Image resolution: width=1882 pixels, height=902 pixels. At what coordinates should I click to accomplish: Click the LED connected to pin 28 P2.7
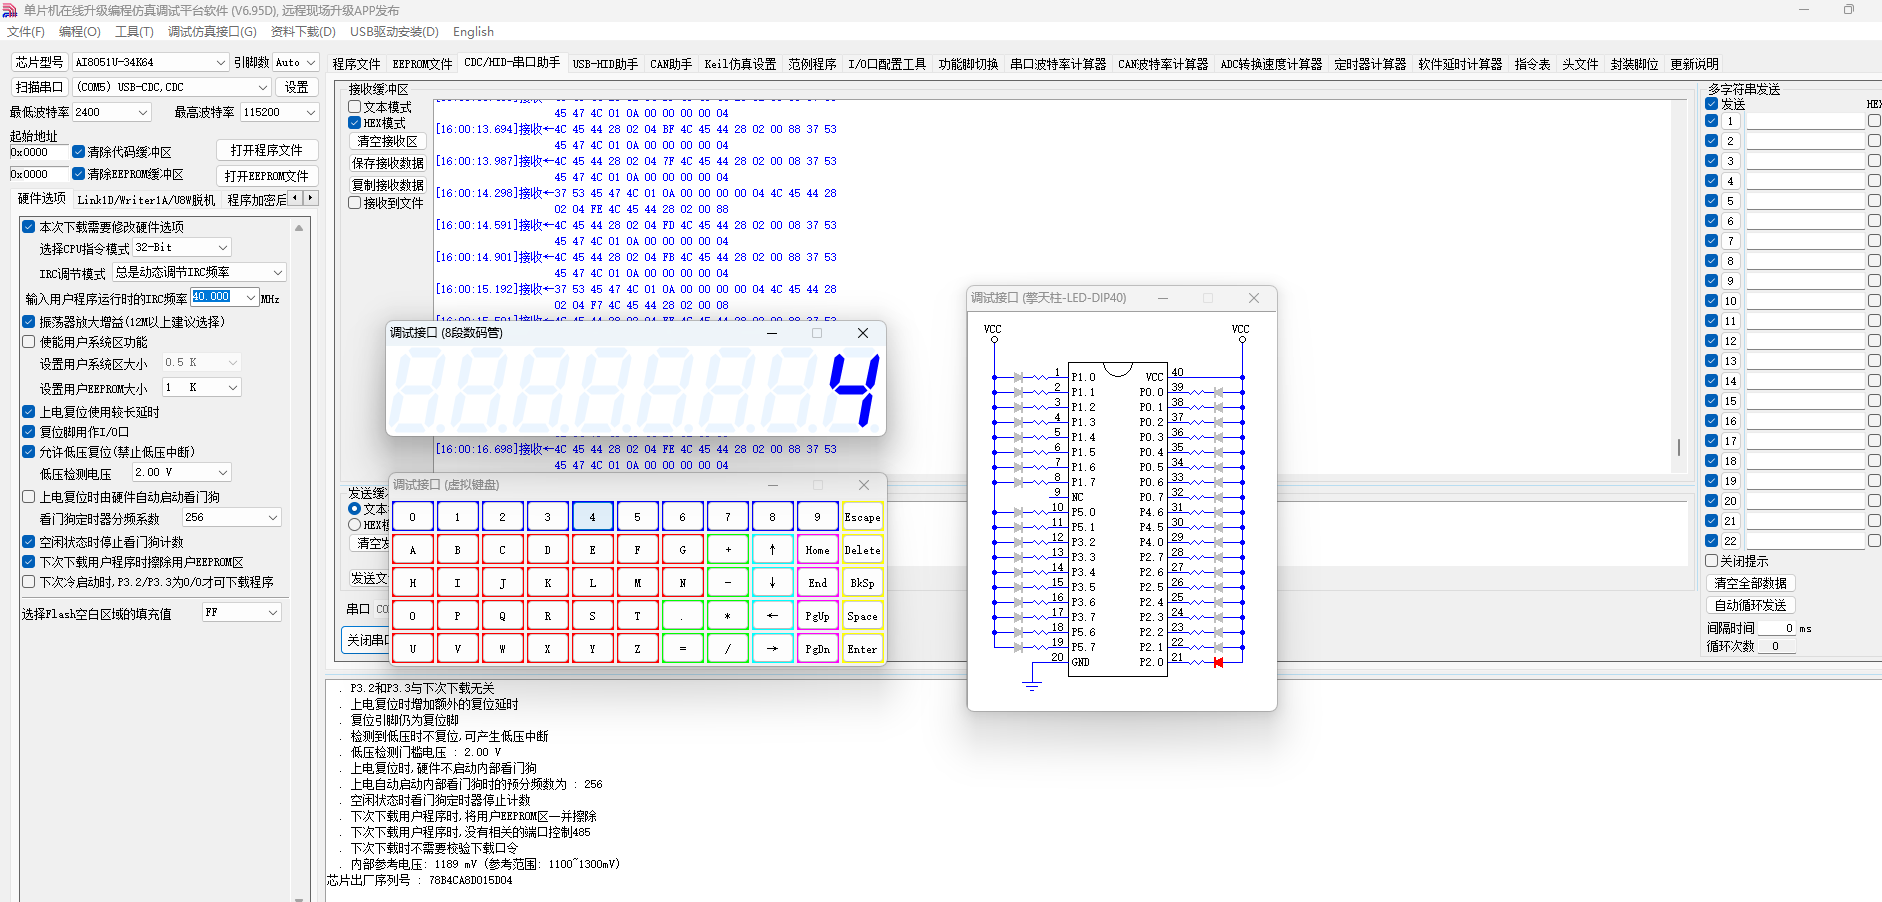coord(1218,557)
